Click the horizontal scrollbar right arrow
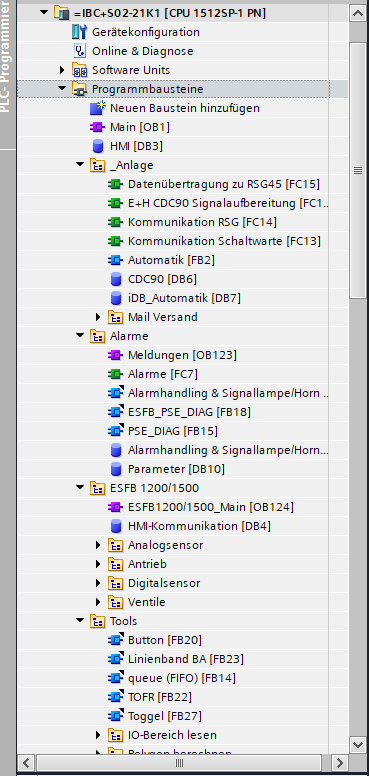Viewport: 369px width, 776px height. [x=339, y=762]
